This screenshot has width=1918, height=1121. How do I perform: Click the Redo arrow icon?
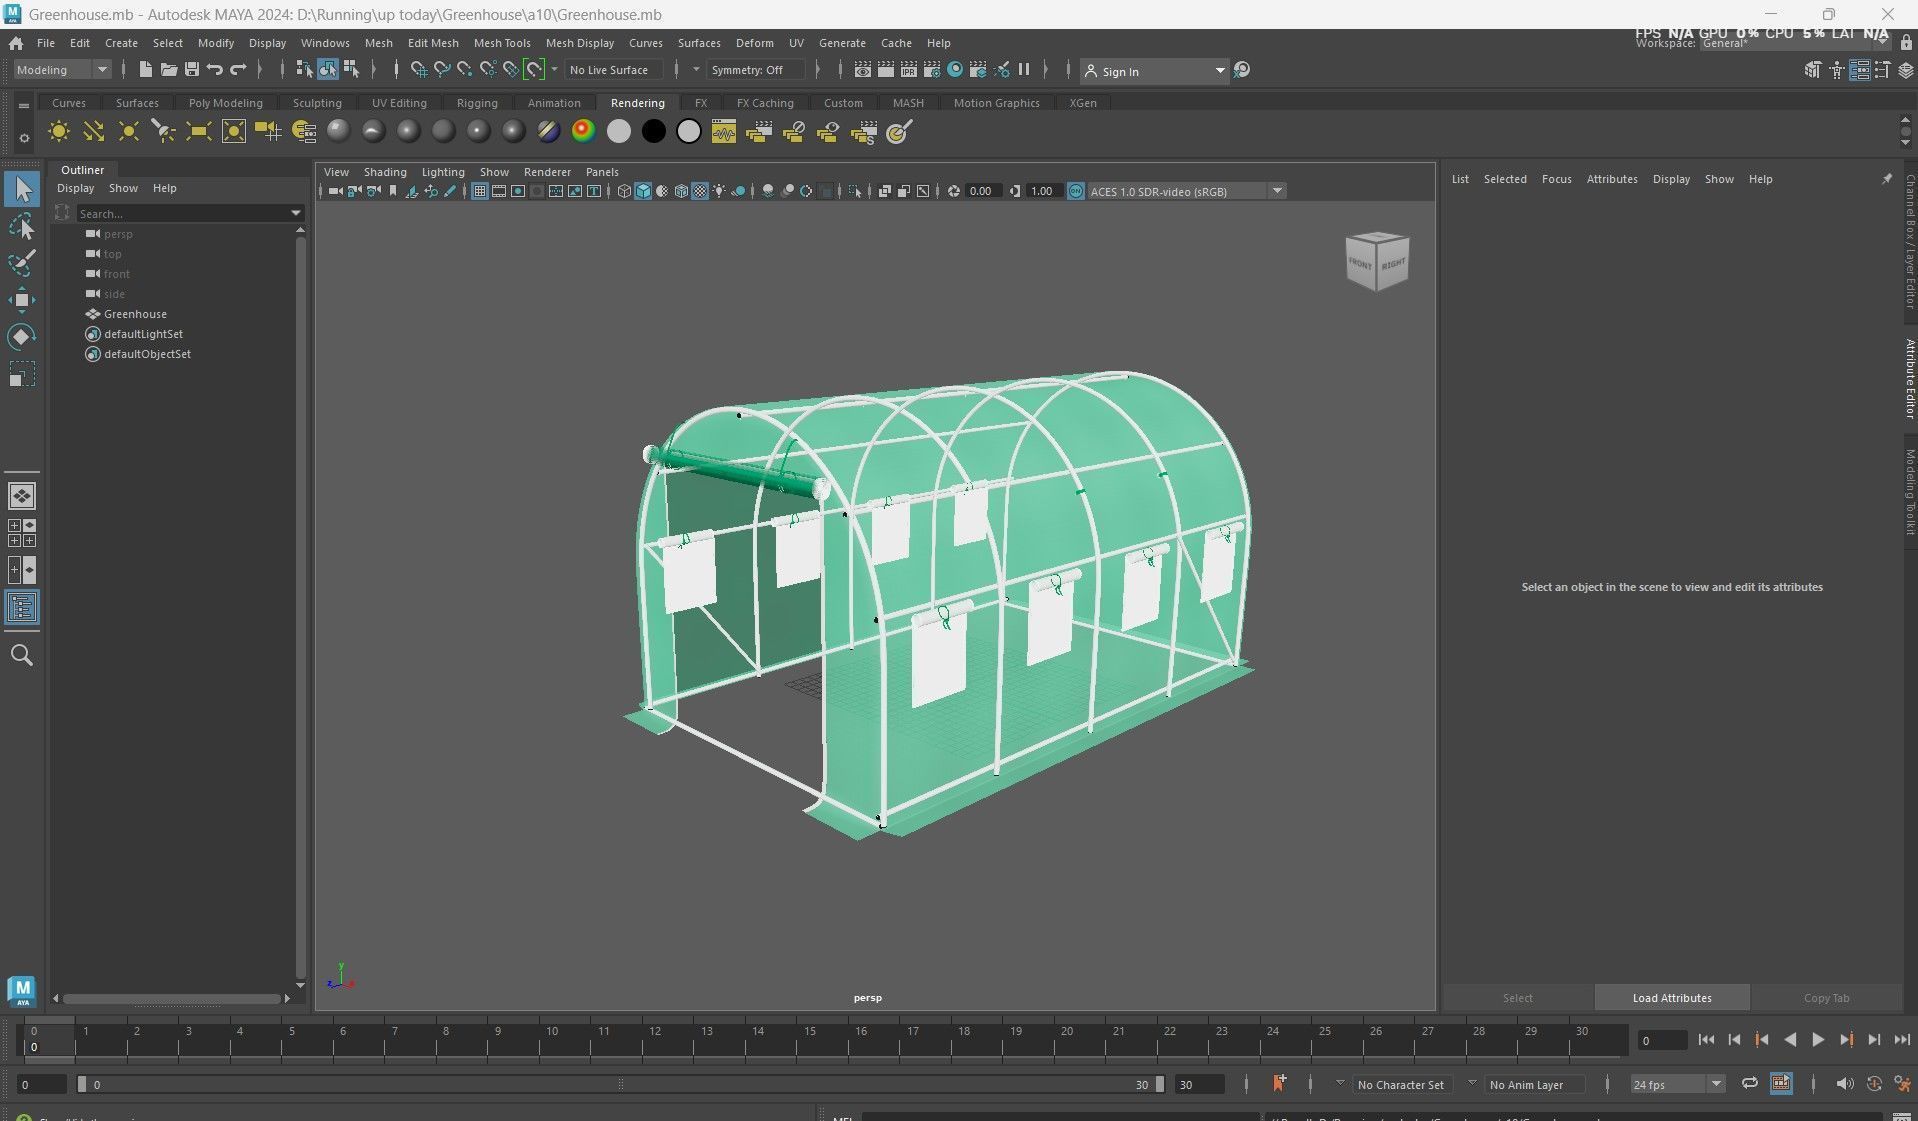[238, 69]
